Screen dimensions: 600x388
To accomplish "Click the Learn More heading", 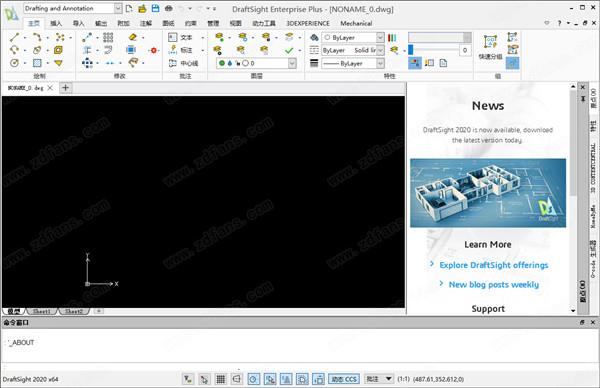I will [488, 244].
